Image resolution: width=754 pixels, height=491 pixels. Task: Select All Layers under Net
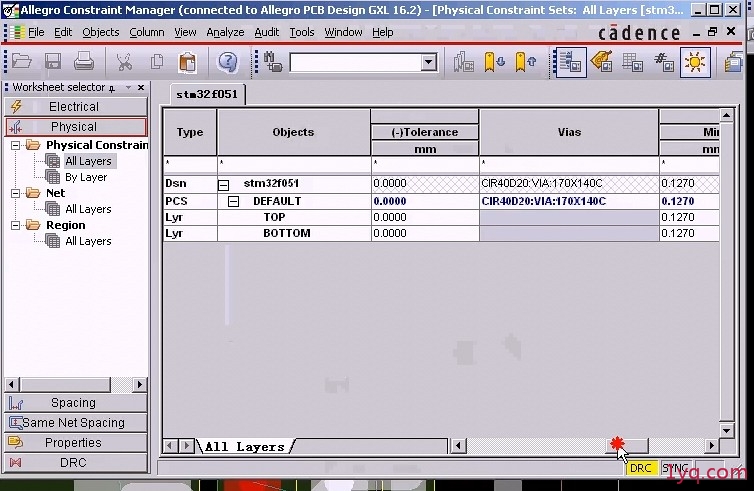tap(88, 209)
